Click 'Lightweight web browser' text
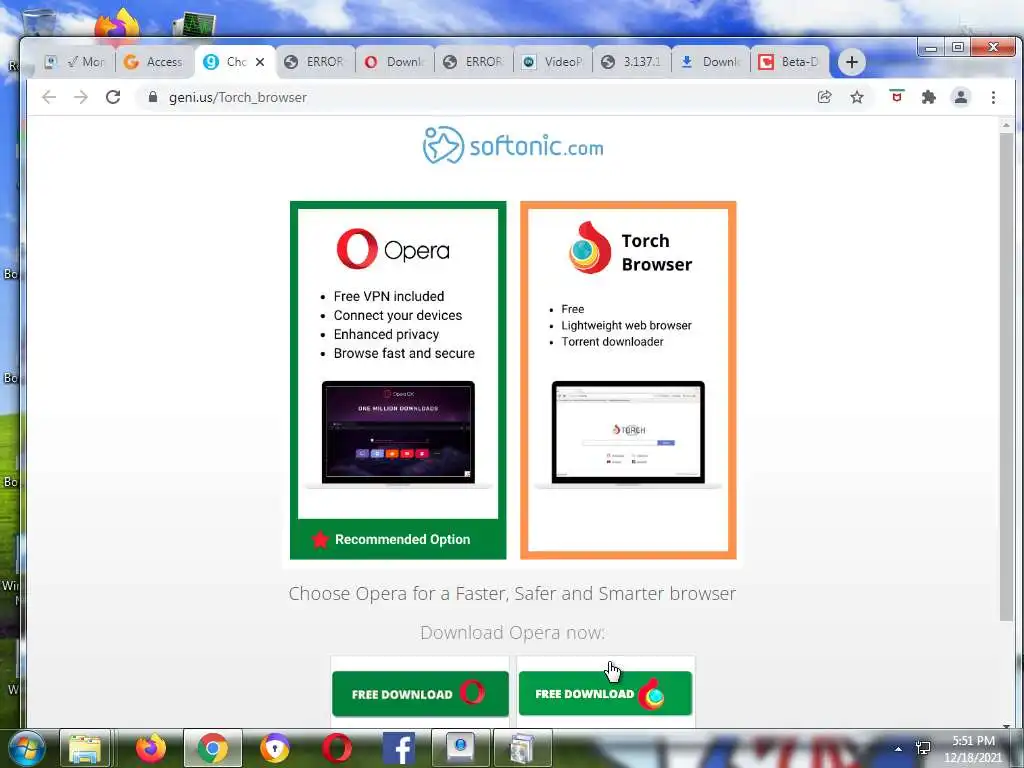 point(626,325)
